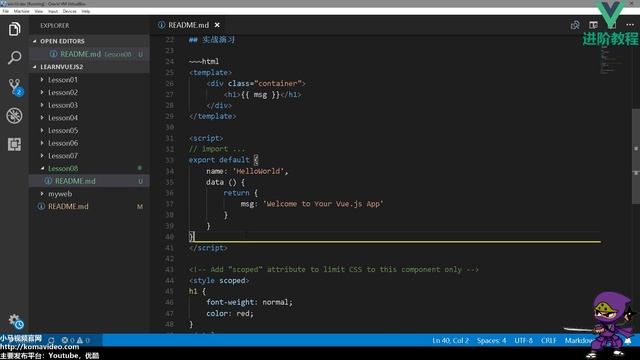Expand the Lesson06 folder
Screen dimensions: 640x360
click(62, 143)
